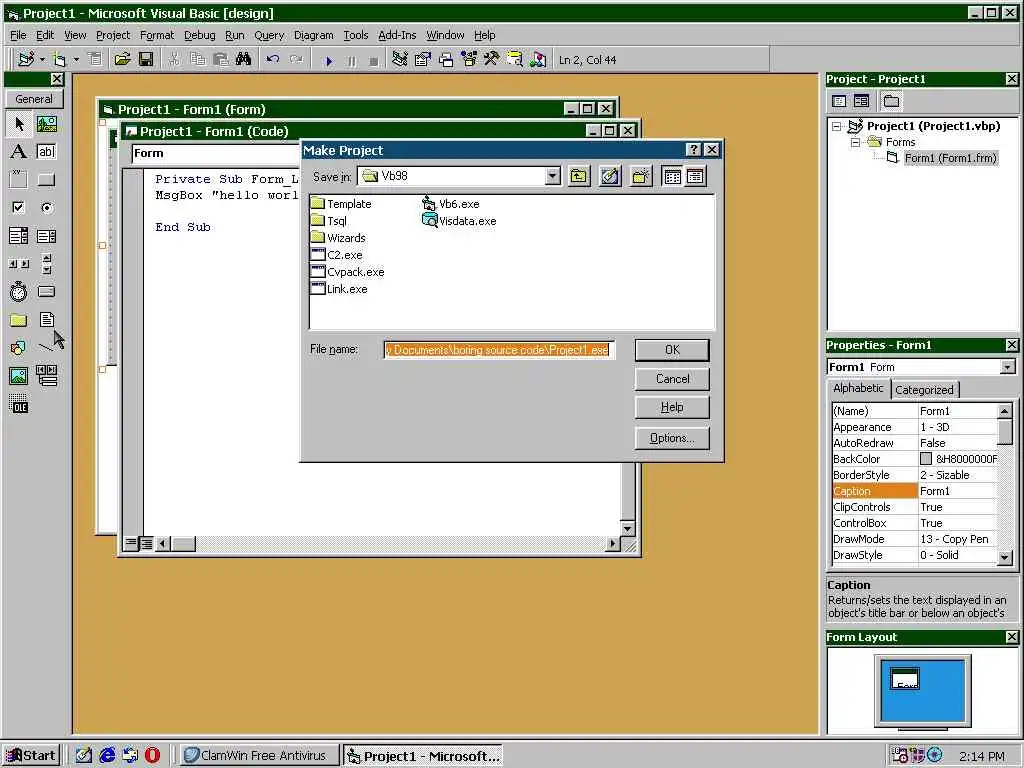
Task: Select the ListBox tool in toolbox
Action: click(46, 236)
